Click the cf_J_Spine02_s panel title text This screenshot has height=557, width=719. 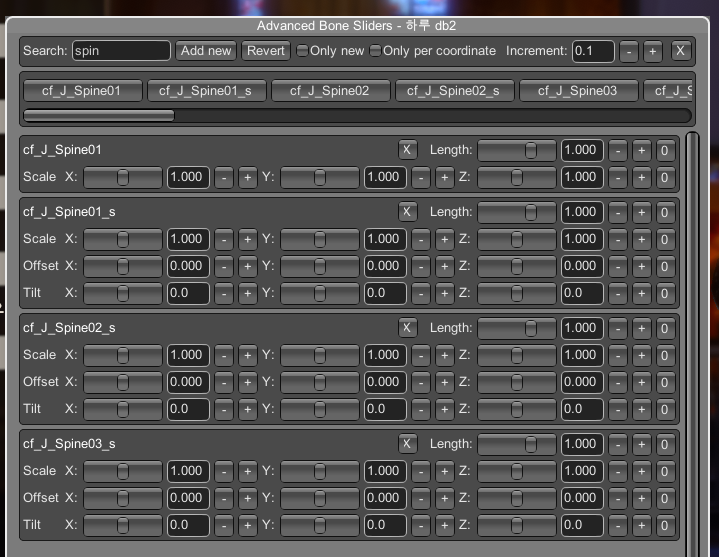(x=69, y=328)
